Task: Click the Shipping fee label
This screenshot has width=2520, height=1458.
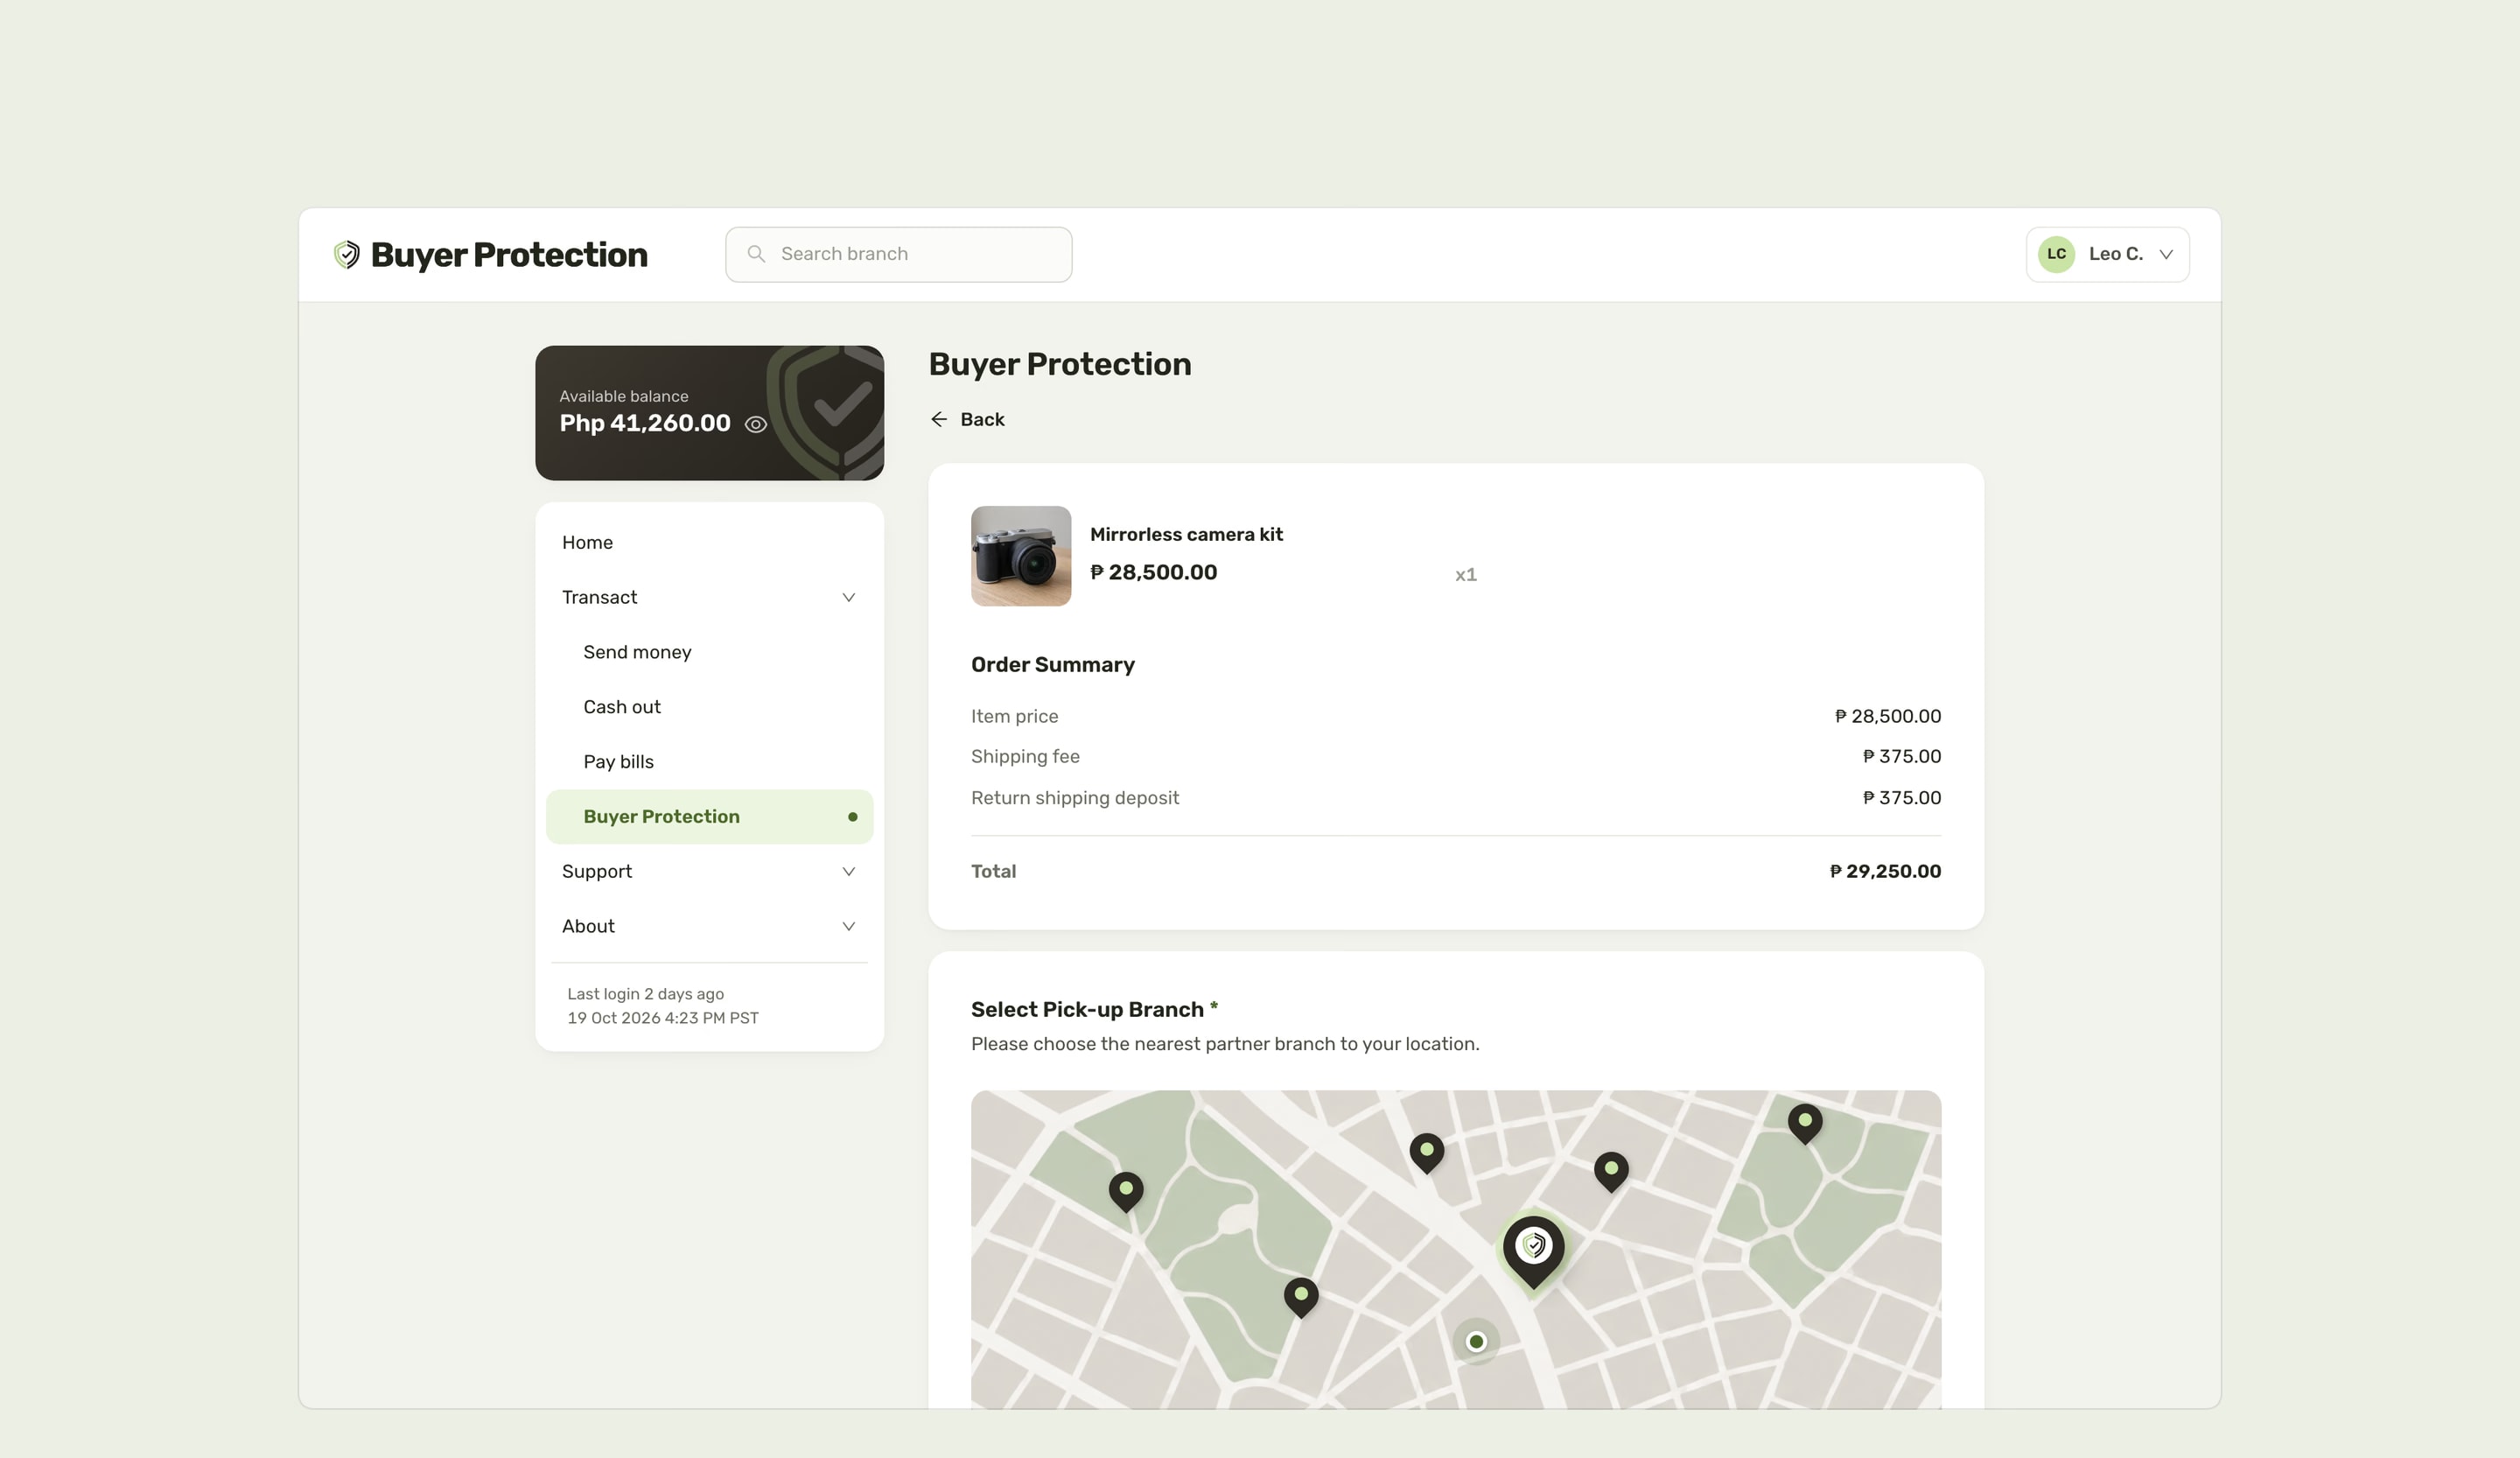Action: 1025,756
